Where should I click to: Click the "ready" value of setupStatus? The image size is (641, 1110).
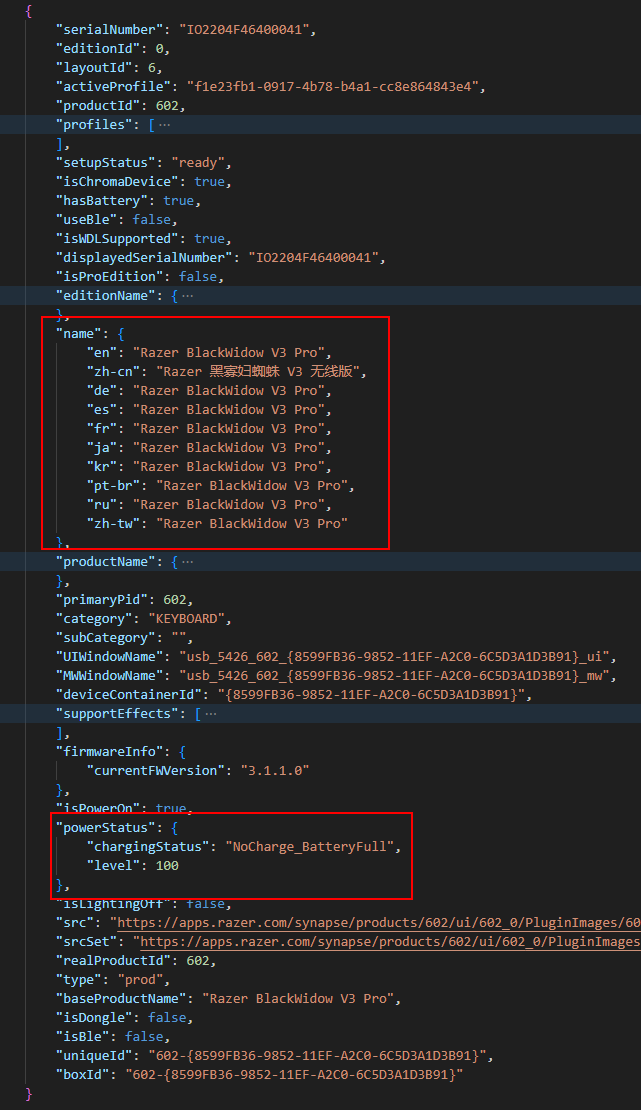click(x=198, y=163)
